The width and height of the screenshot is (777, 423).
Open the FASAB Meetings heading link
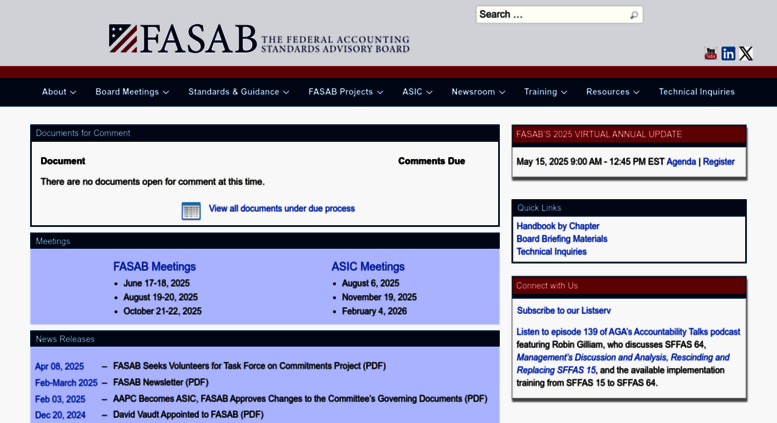[x=154, y=266]
